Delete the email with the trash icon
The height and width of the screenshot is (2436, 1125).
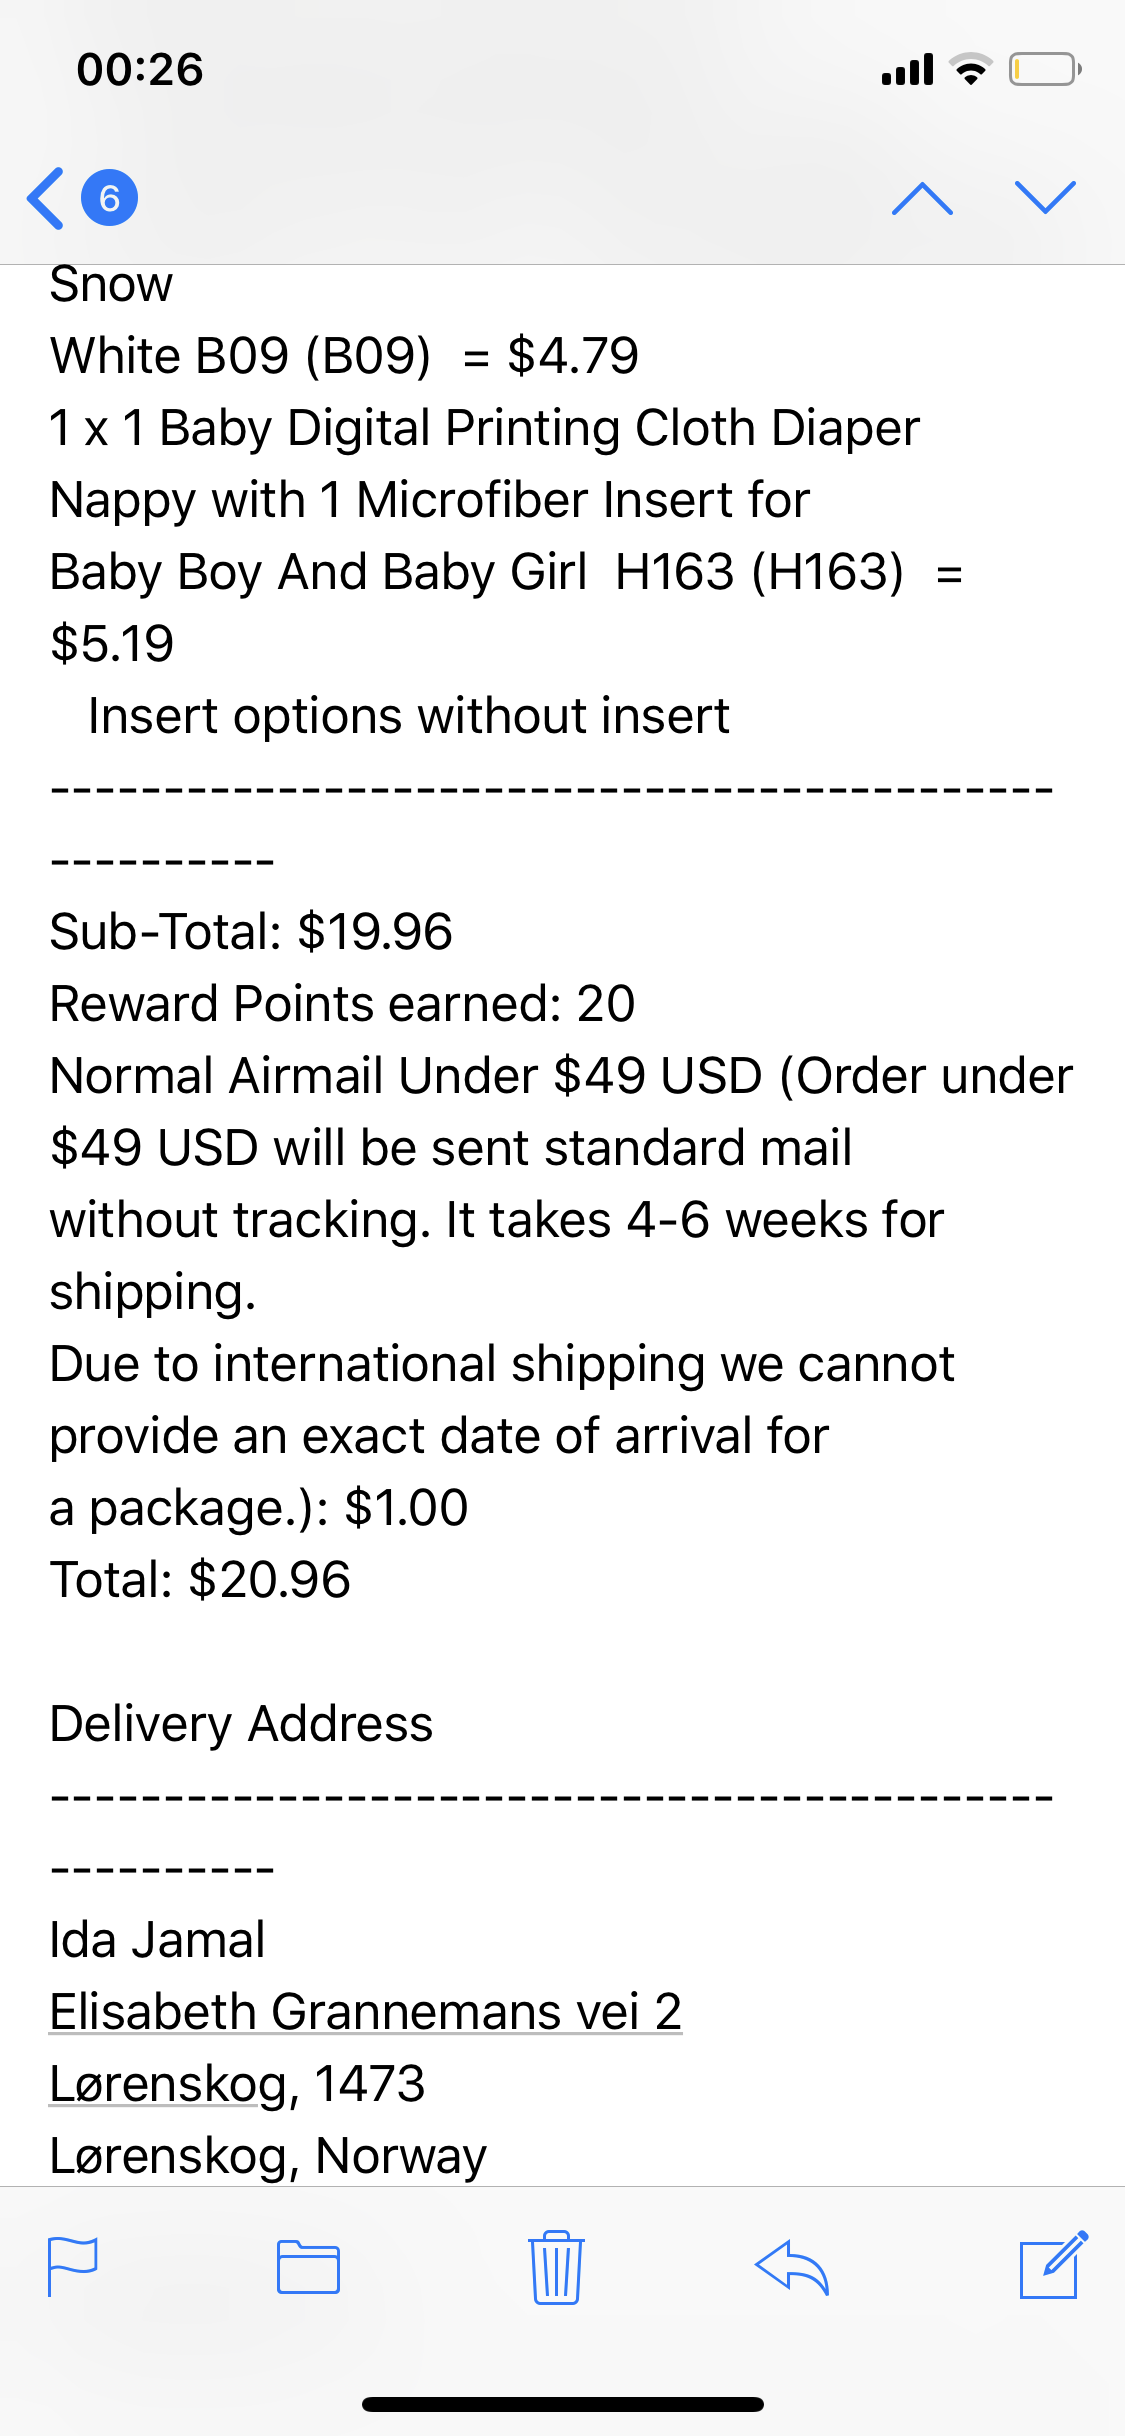point(556,2266)
